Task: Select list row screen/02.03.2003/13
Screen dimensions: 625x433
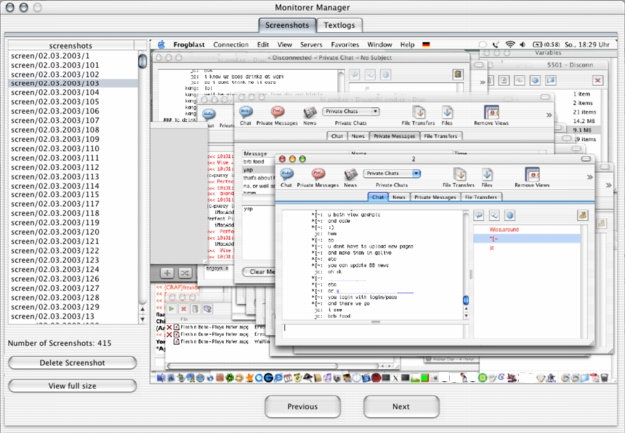Action: (73, 316)
